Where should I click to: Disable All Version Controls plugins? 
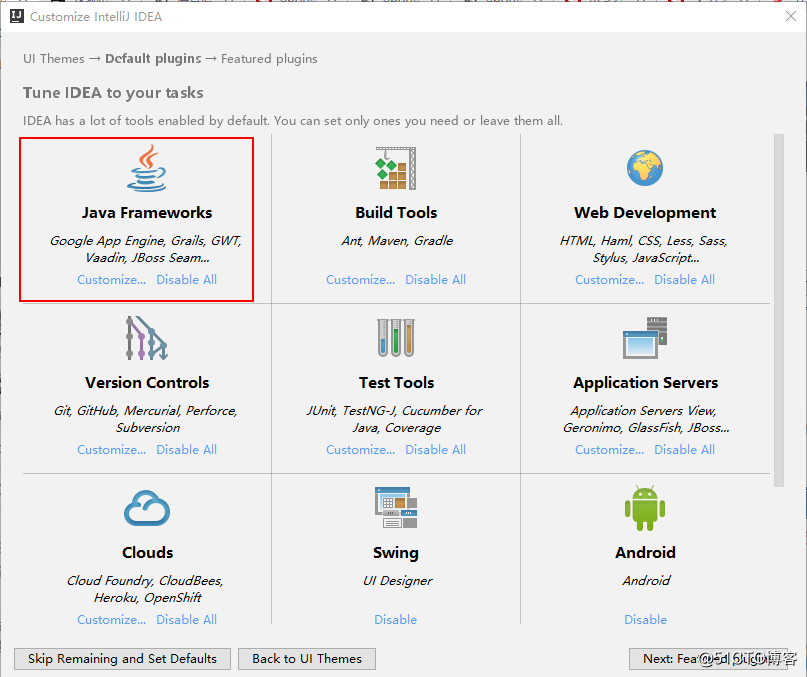pyautogui.click(x=186, y=449)
